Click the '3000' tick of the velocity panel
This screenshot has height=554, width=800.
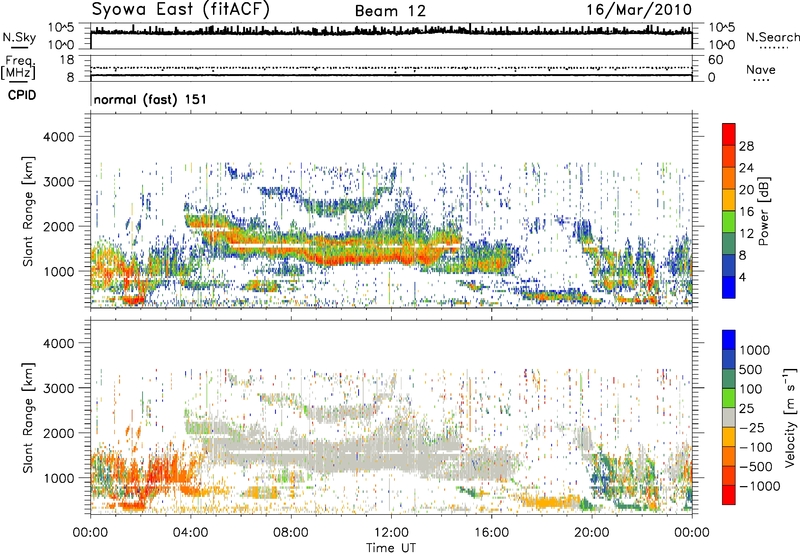click(x=58, y=388)
